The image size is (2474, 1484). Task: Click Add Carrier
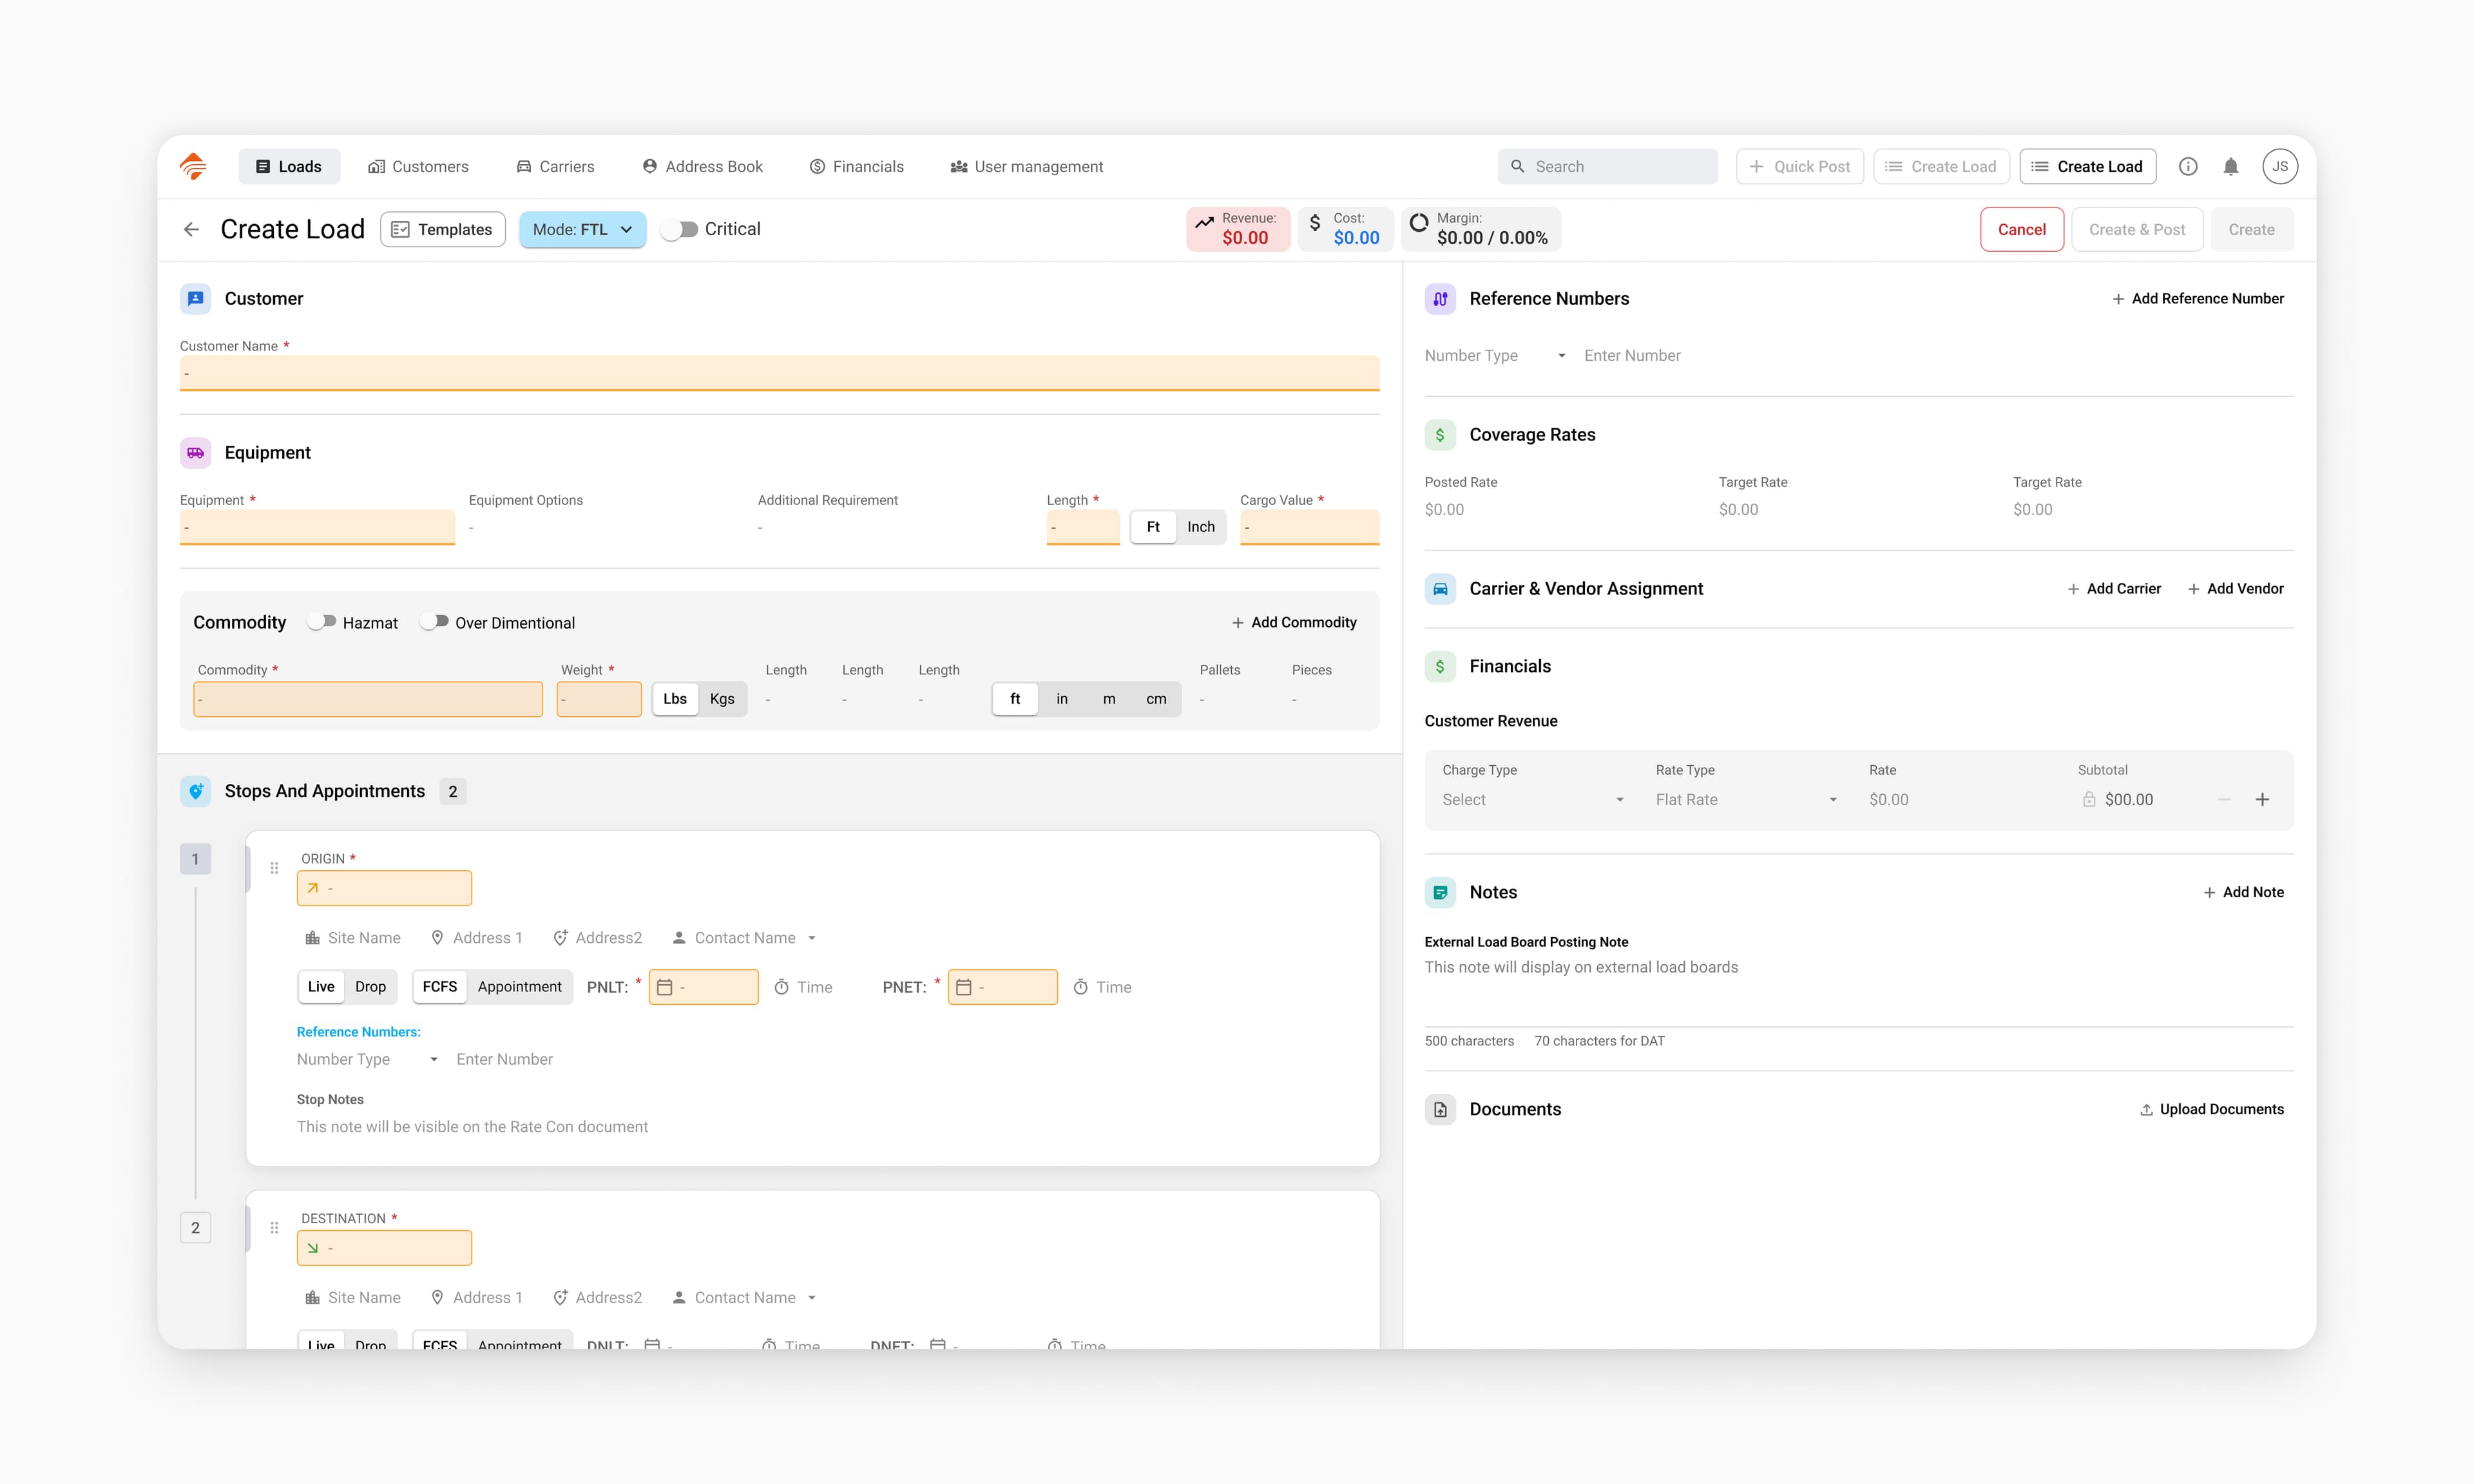2113,588
